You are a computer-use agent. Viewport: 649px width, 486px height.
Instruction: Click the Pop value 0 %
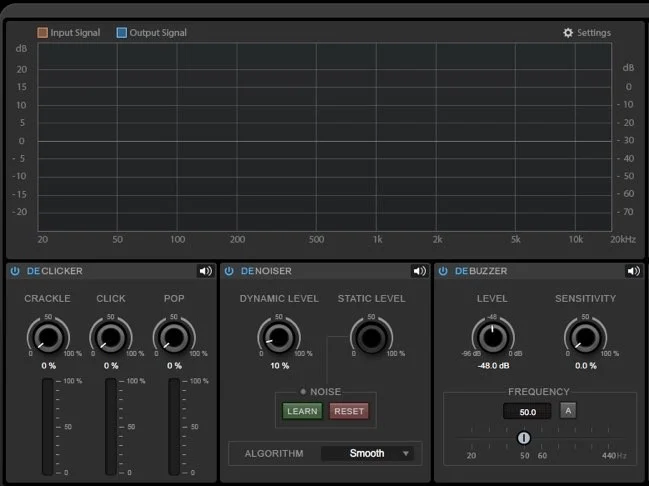coord(174,366)
